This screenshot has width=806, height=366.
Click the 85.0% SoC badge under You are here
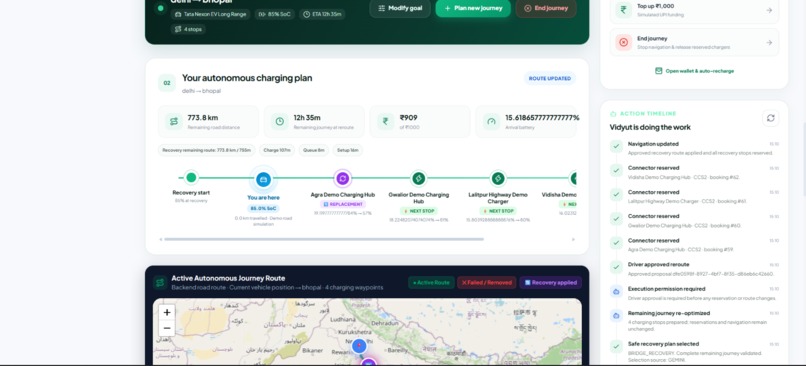click(x=263, y=208)
